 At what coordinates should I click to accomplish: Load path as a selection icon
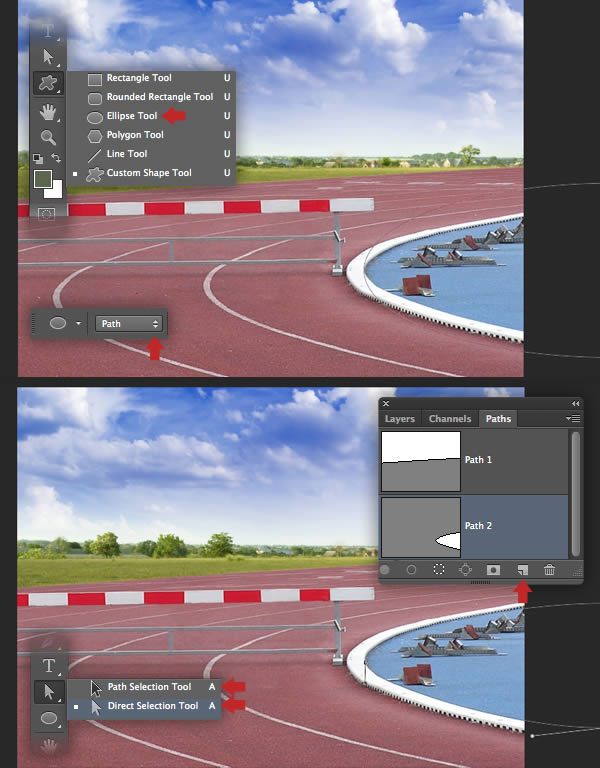coord(439,569)
